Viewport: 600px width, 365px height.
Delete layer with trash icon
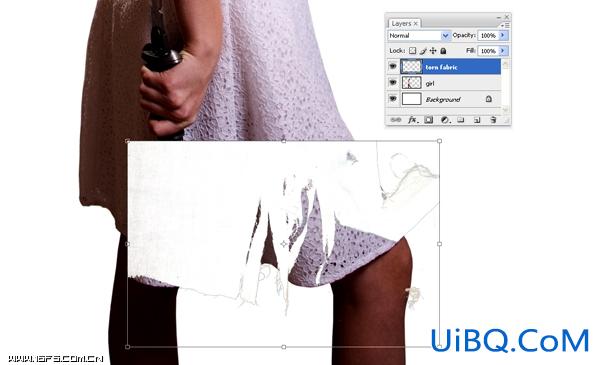(493, 120)
